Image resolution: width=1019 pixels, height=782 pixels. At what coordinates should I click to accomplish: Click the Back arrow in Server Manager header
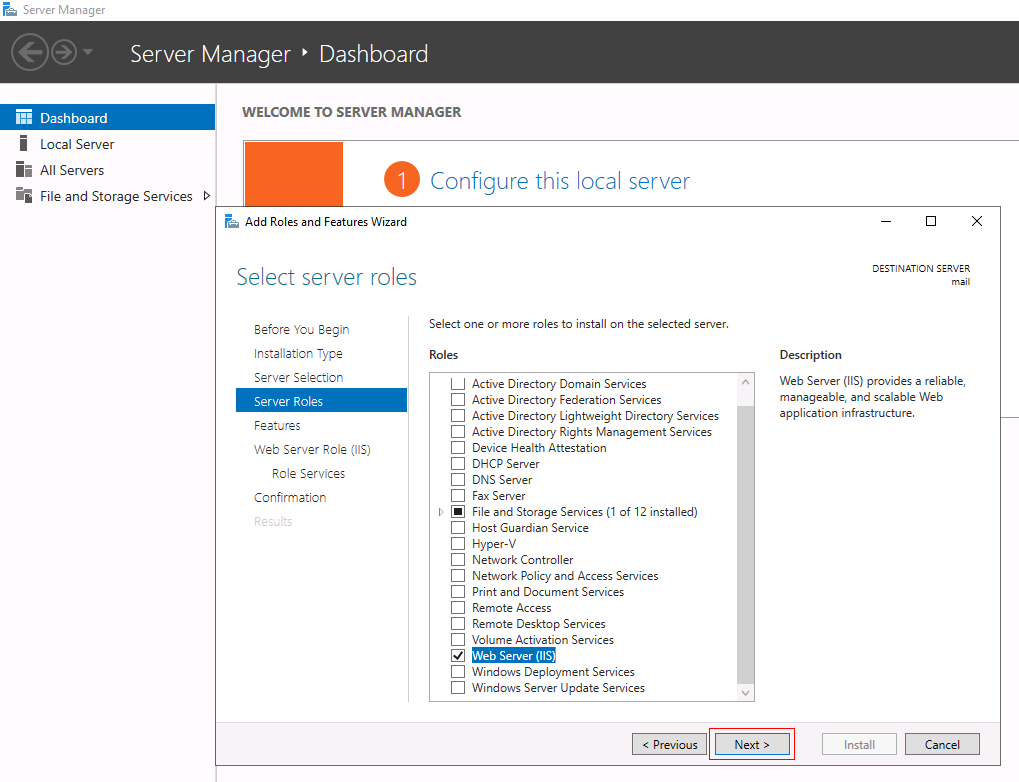[30, 52]
